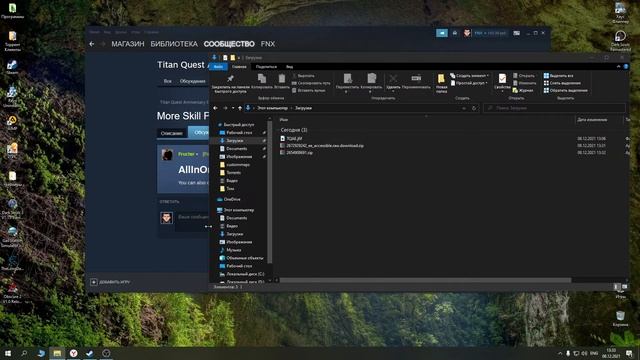Open МАГАЗИН in Steam navigation
Viewport: 640px width, 360px height.
click(128, 44)
